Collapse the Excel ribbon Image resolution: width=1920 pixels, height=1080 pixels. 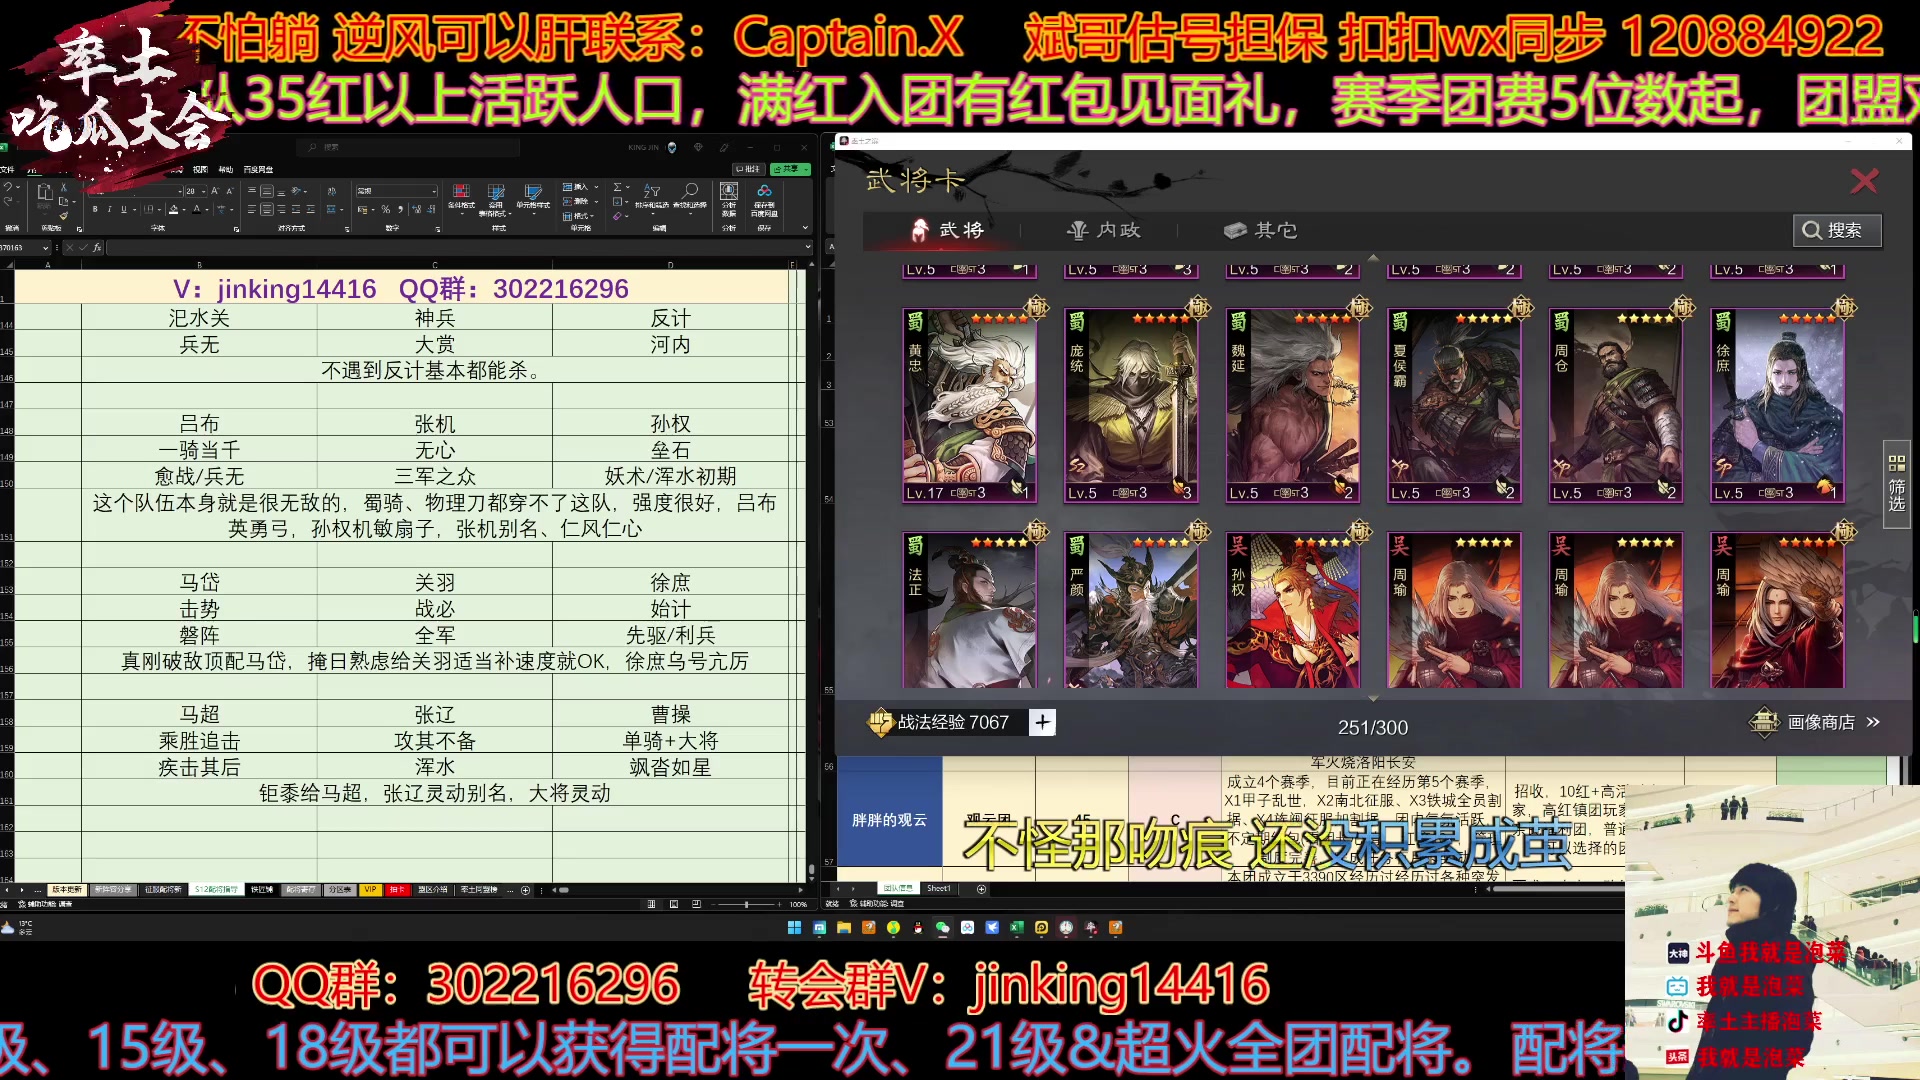click(805, 227)
